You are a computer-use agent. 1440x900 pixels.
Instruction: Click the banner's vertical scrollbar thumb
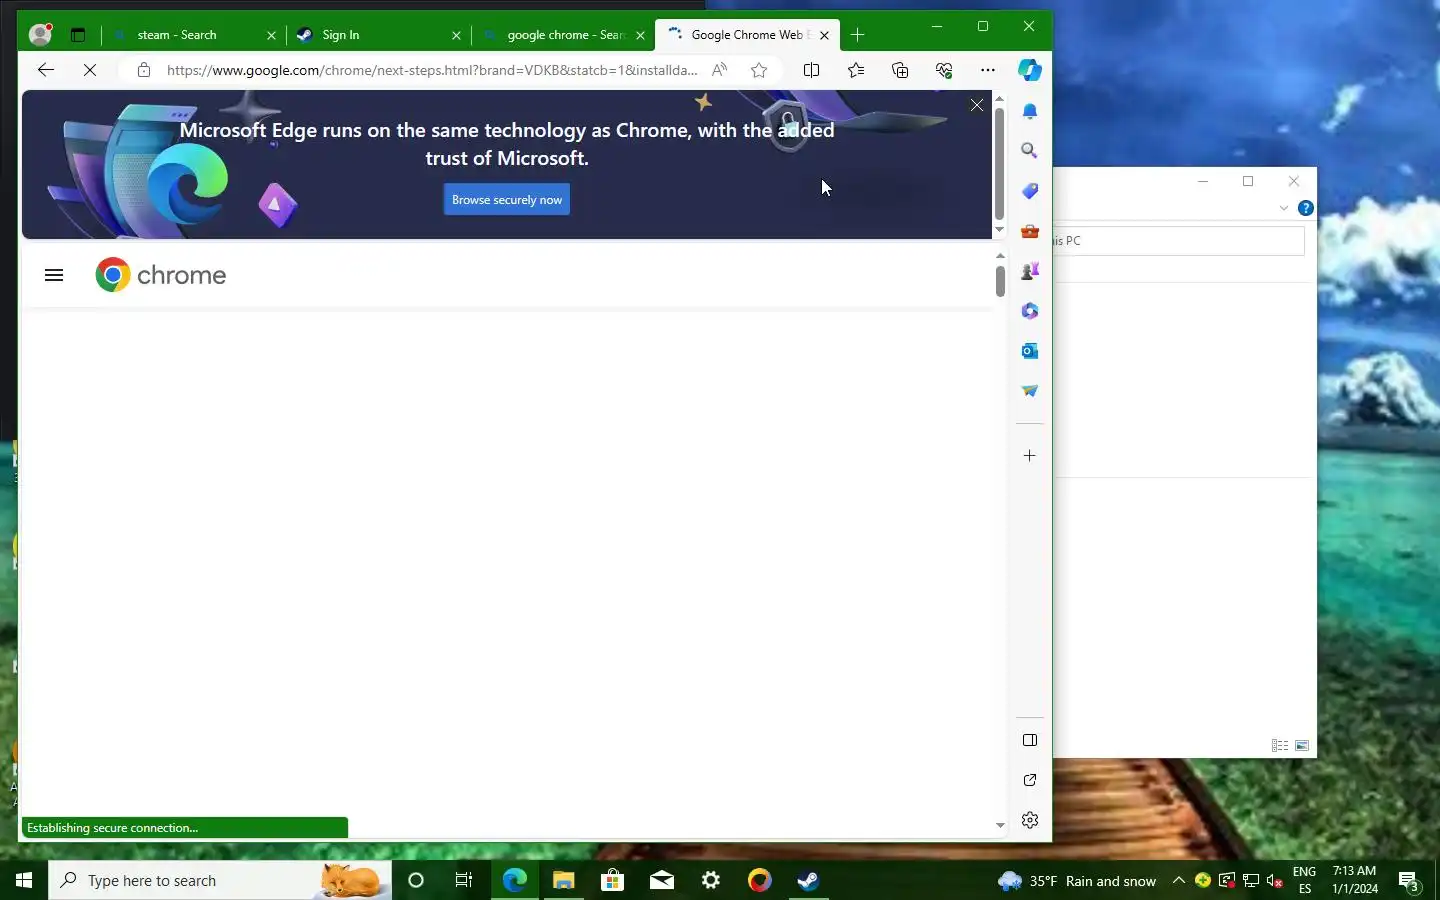[999, 163]
